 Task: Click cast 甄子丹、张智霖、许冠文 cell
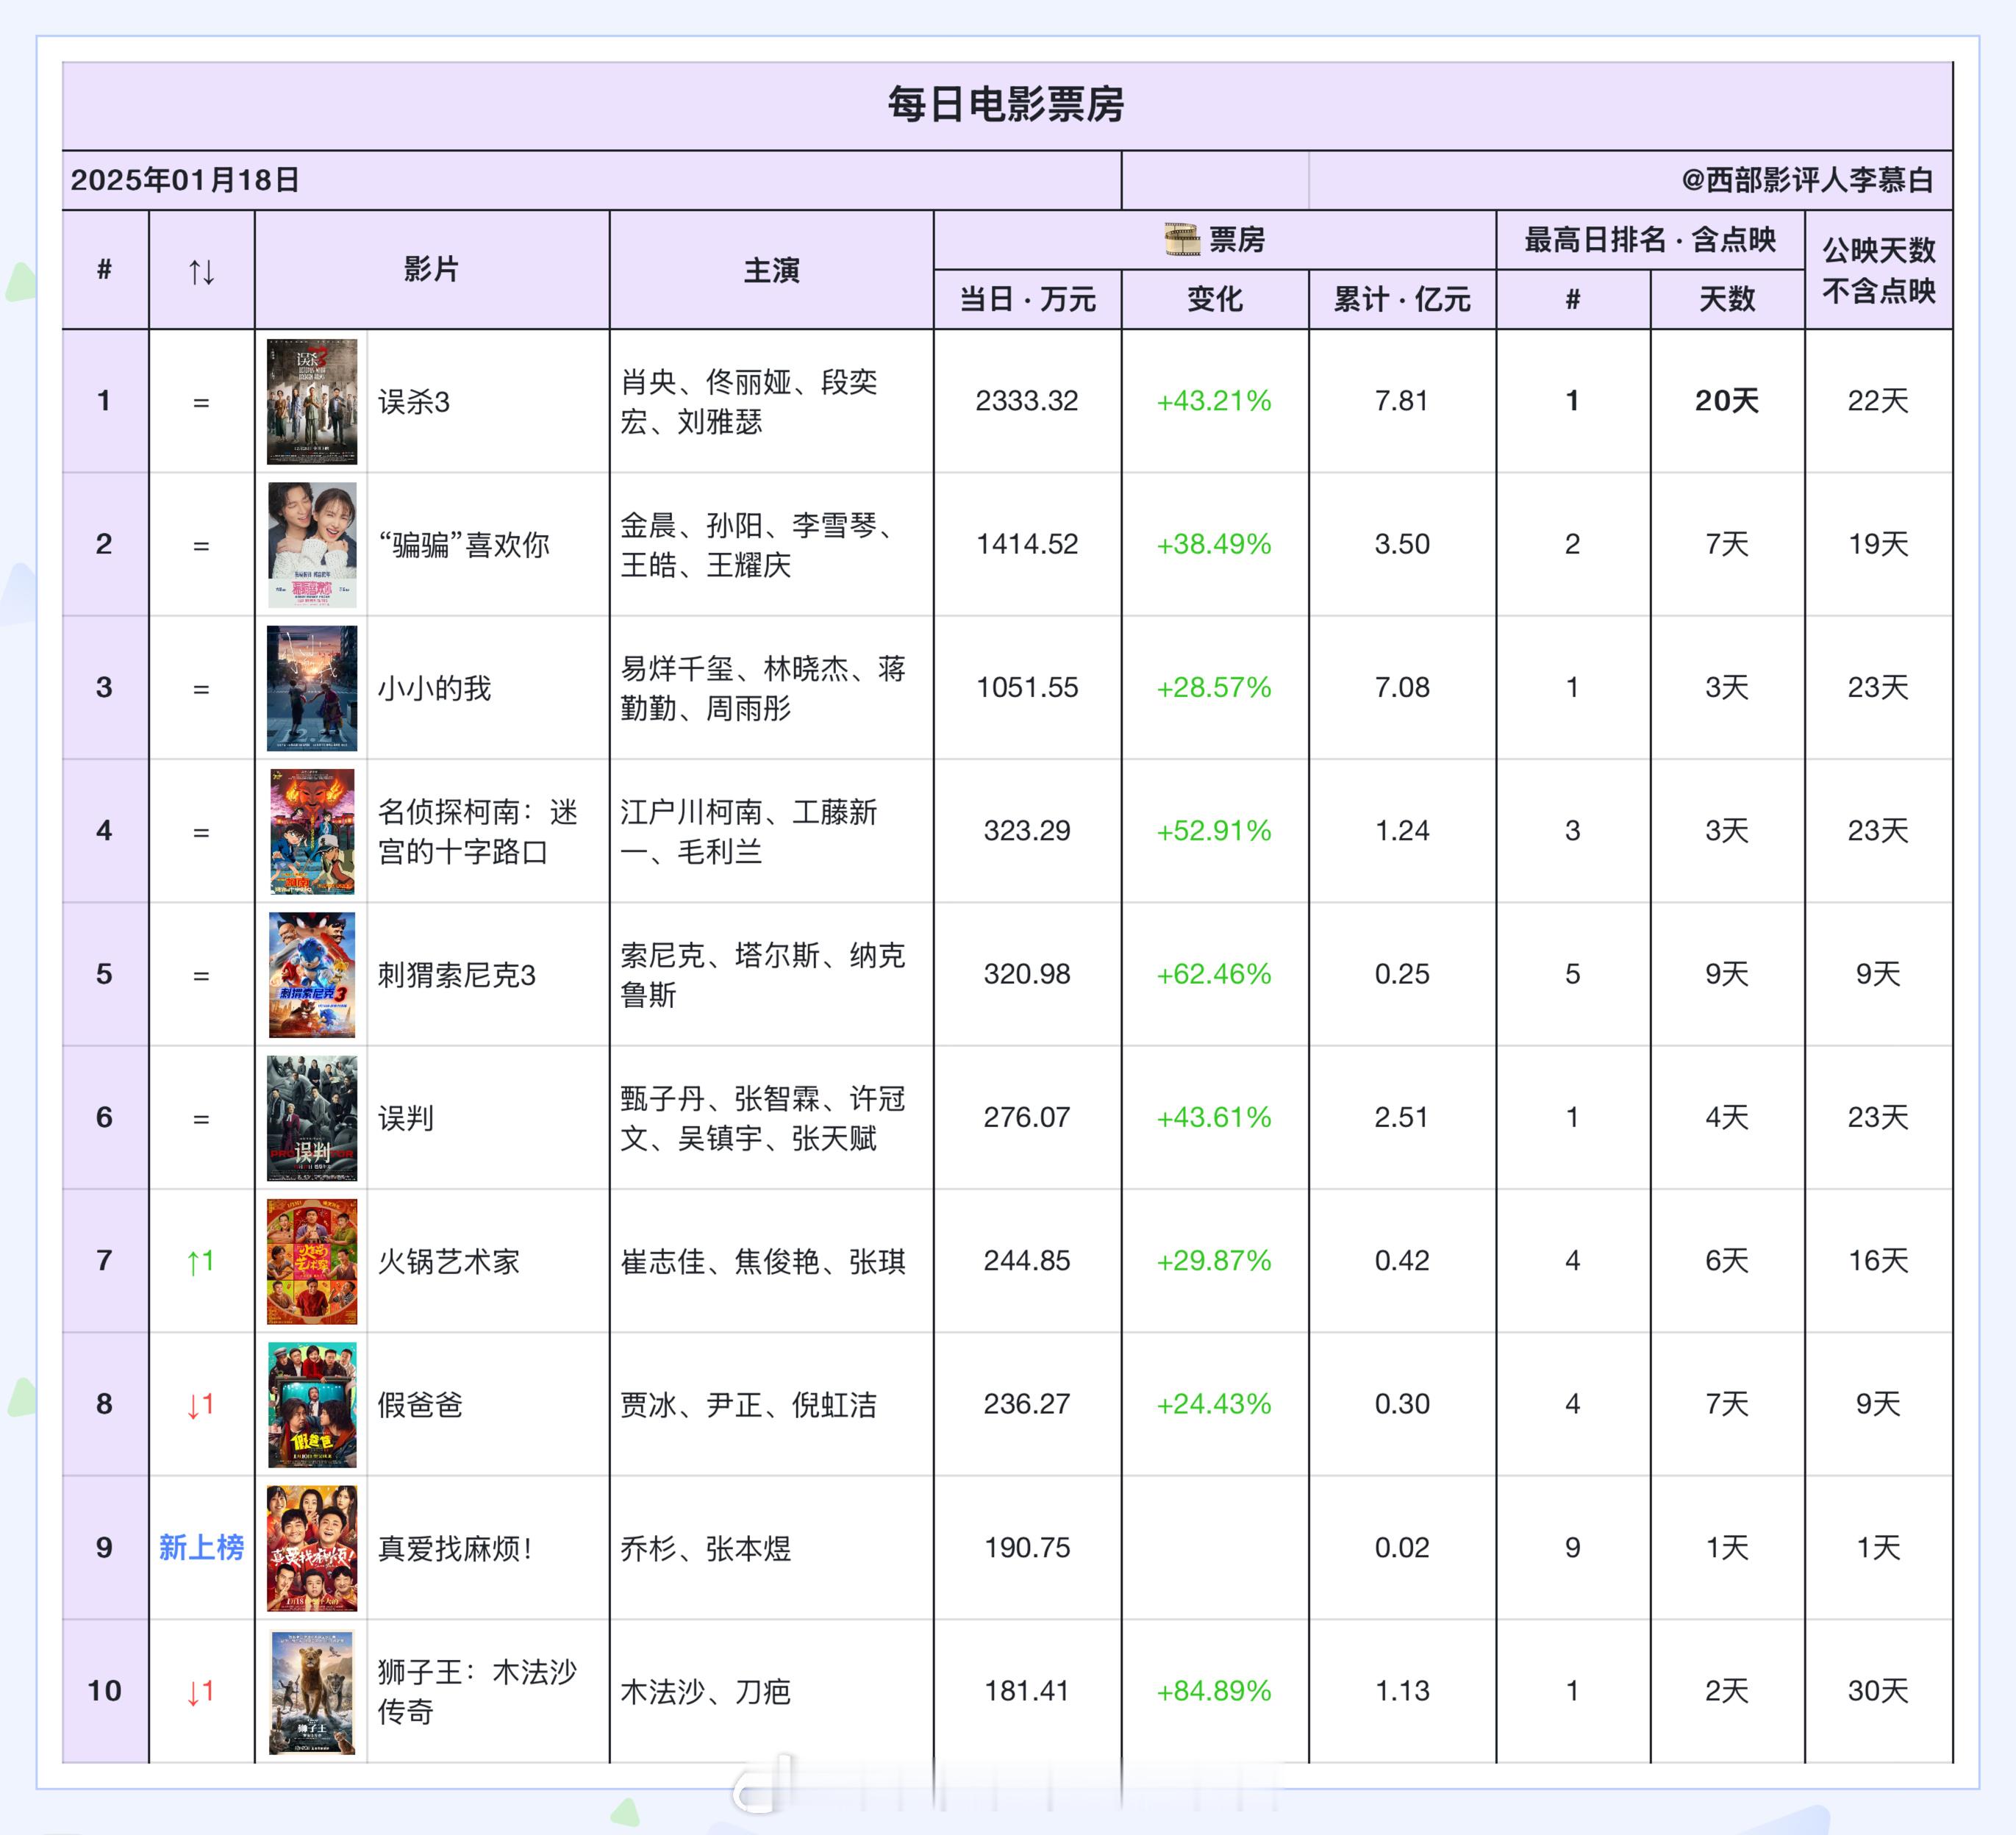(x=763, y=1118)
